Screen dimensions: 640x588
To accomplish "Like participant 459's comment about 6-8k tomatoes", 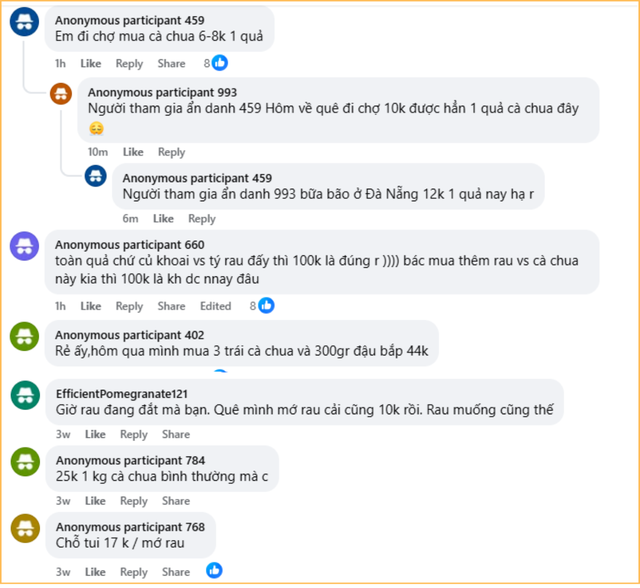I will 91,63.
